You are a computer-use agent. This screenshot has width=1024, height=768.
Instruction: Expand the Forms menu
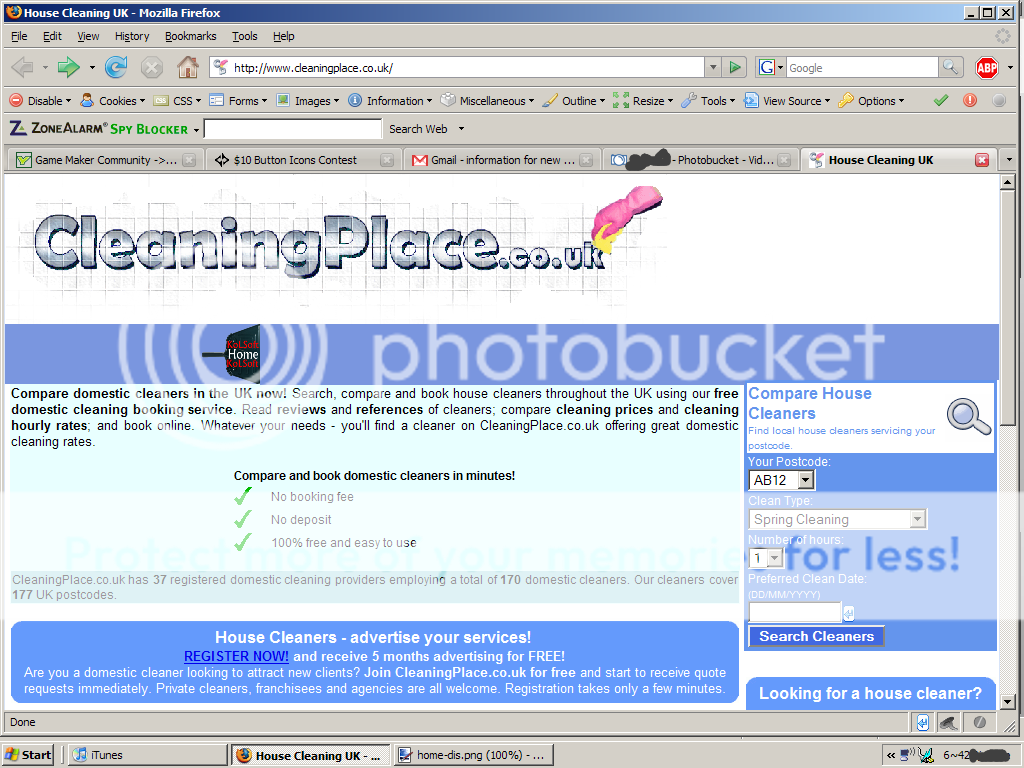click(238, 101)
